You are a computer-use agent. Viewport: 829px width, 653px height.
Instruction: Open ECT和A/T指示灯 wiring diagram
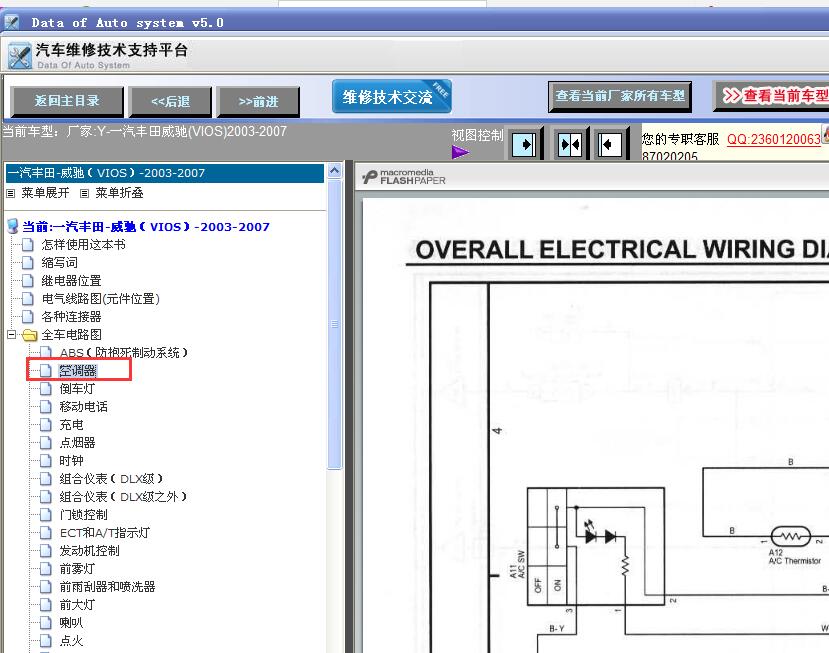(105, 532)
